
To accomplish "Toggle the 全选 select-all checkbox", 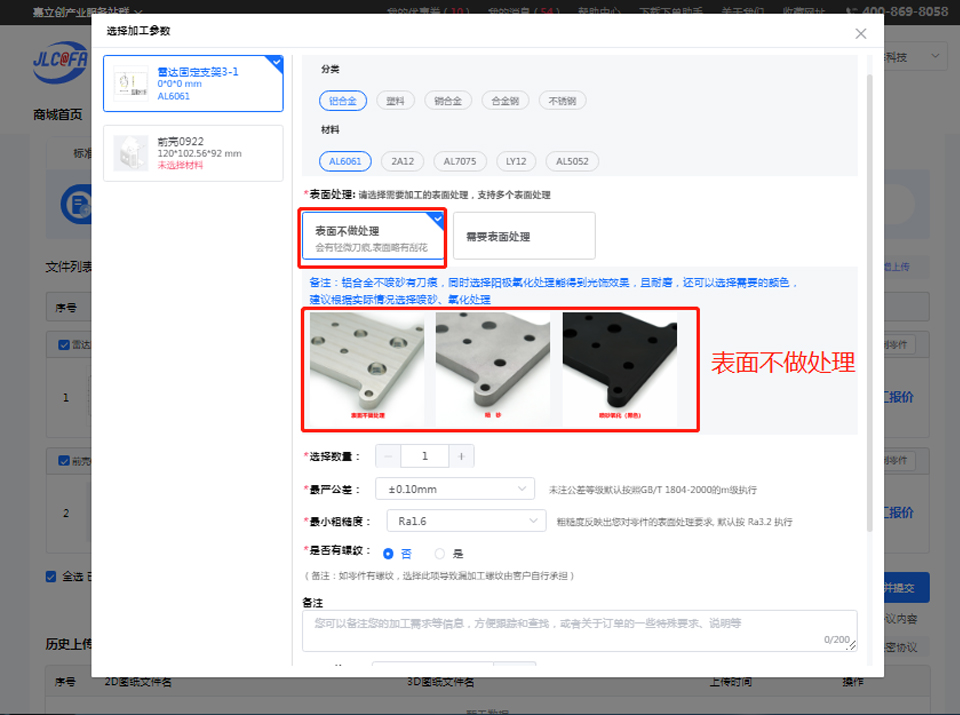I will [x=51, y=577].
